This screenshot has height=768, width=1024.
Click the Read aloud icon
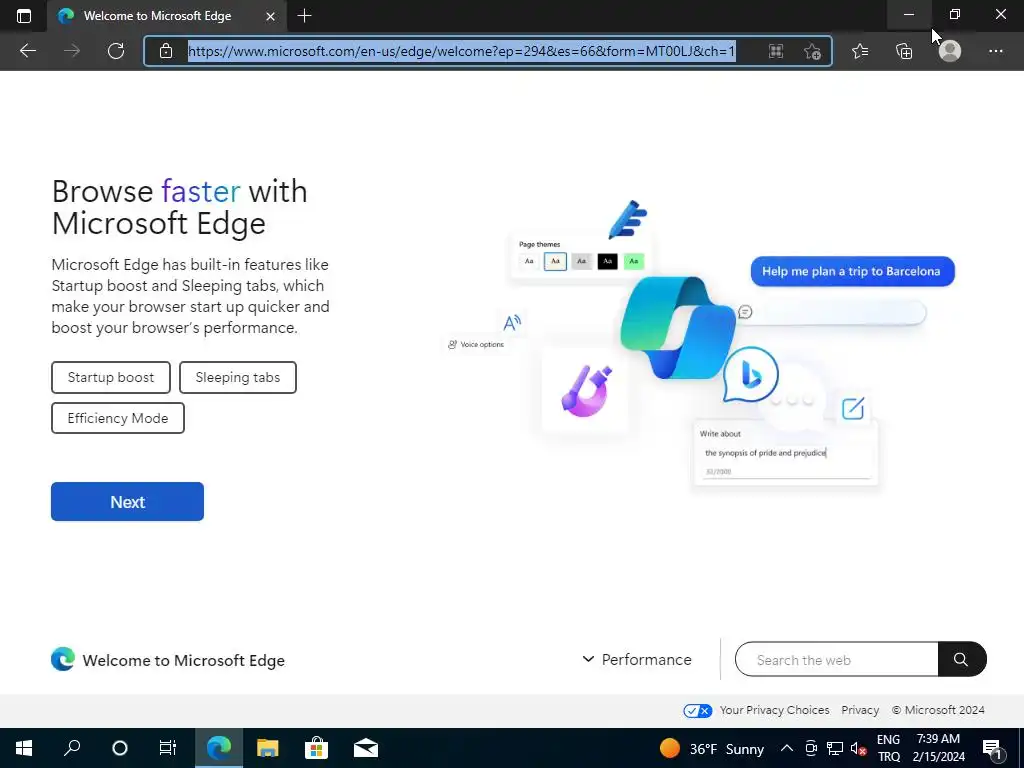[x=512, y=322]
